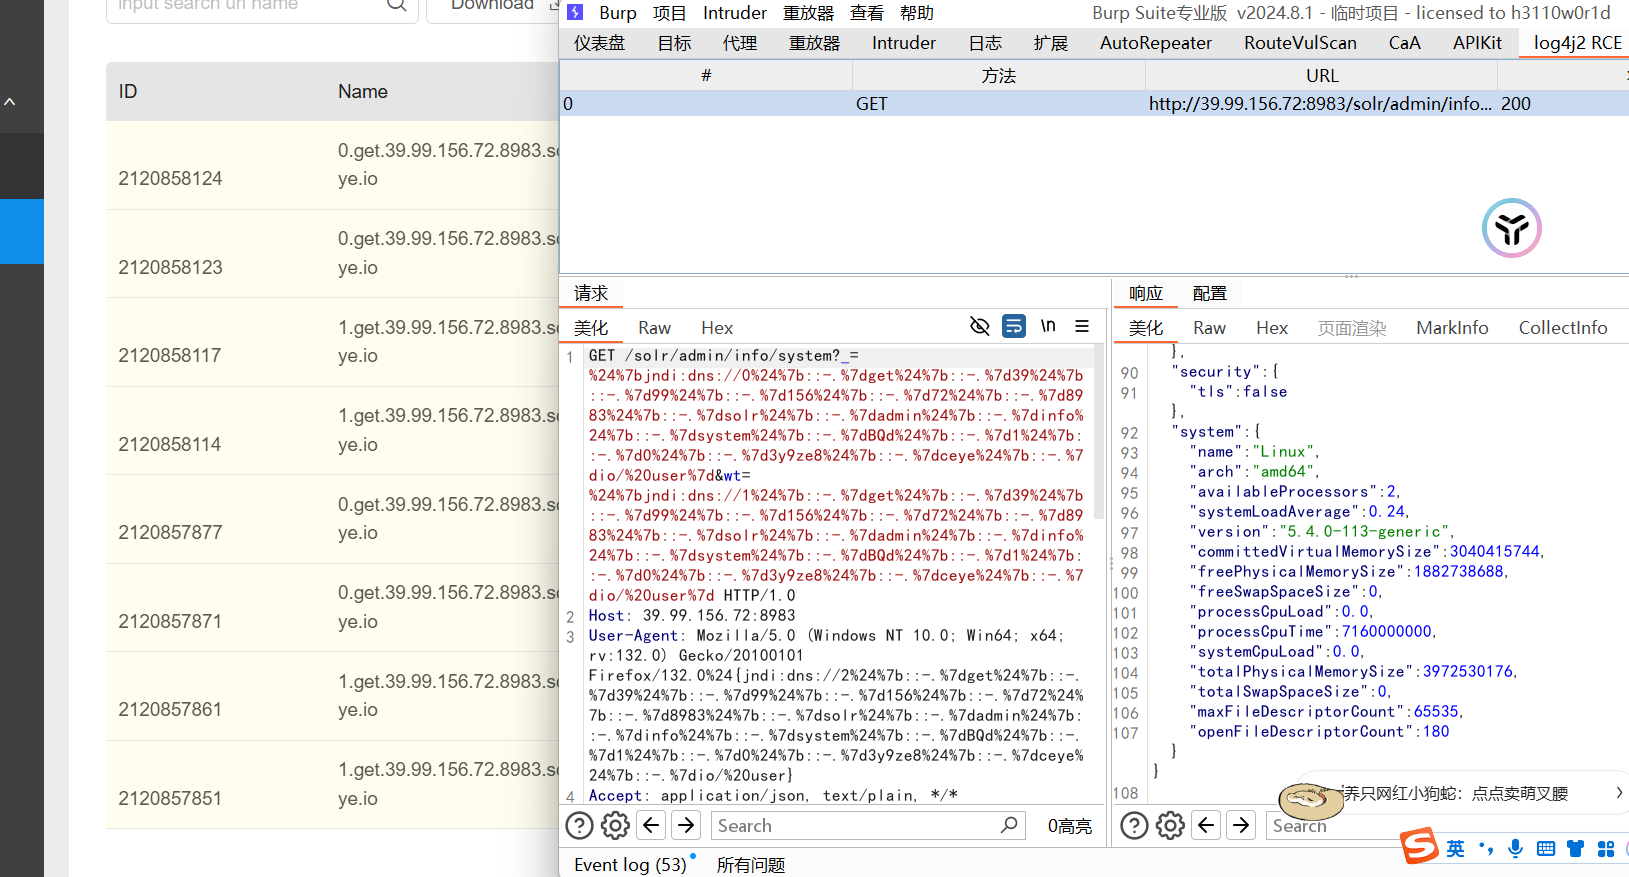
Task: Toggle line wrap icon in request panel
Action: (1014, 326)
